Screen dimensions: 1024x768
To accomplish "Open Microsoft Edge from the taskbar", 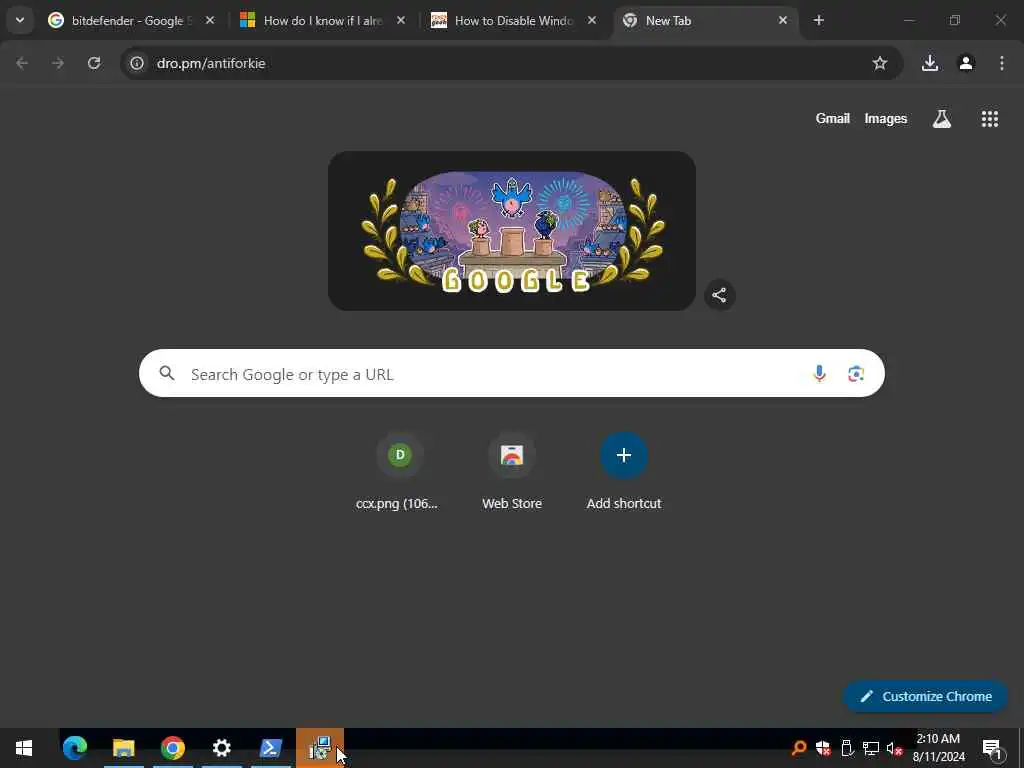I will click(x=75, y=748).
